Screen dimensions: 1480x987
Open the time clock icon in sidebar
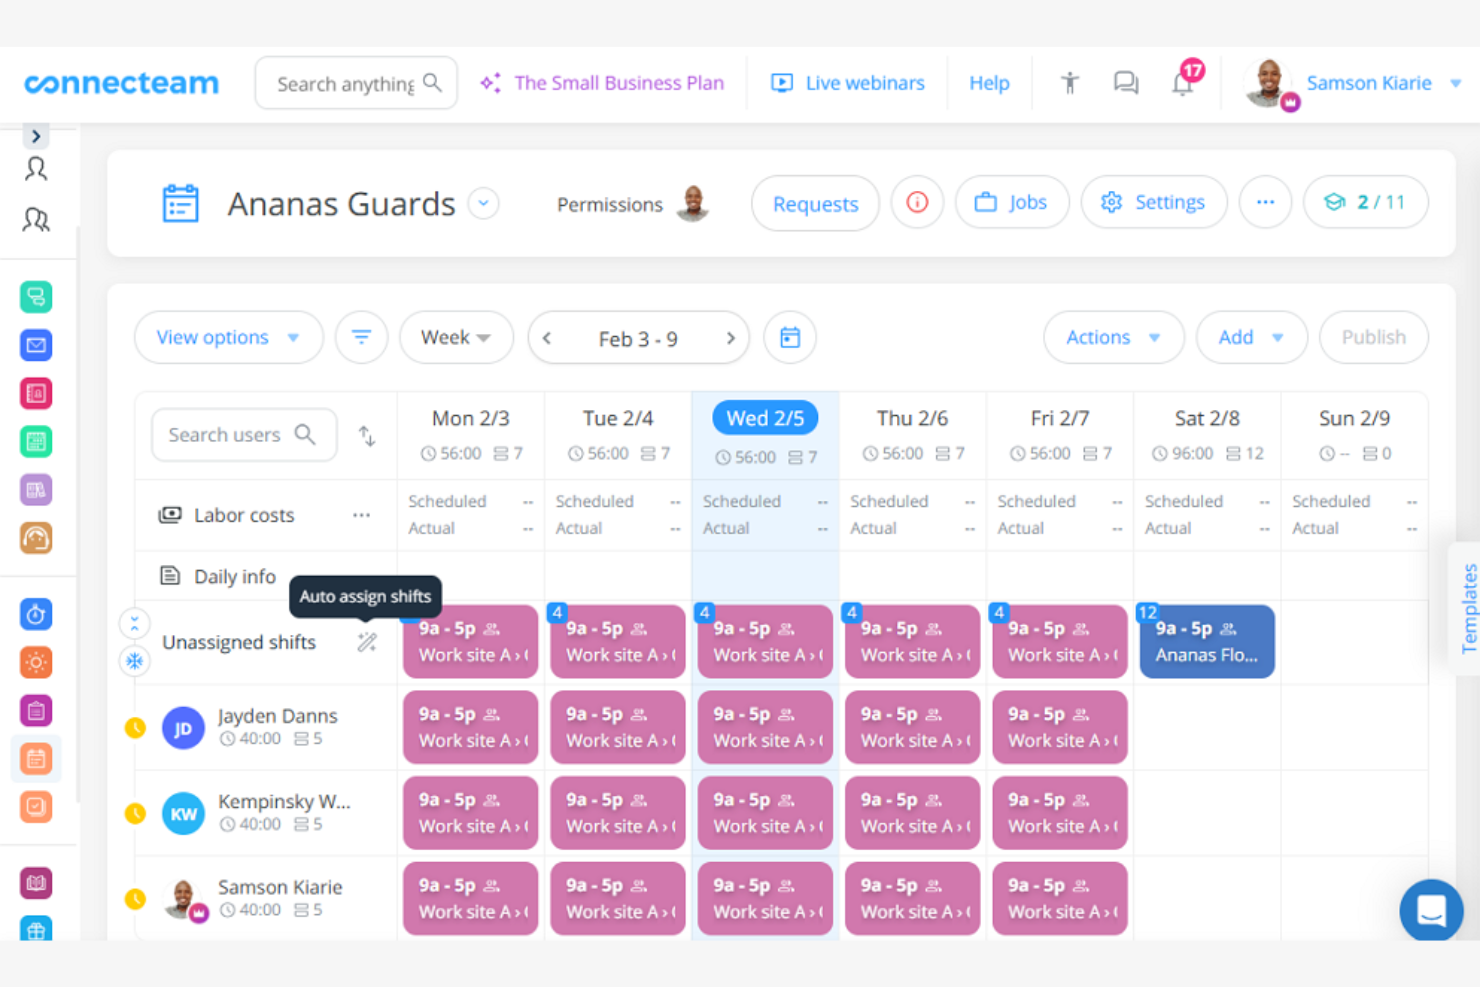pos(36,614)
